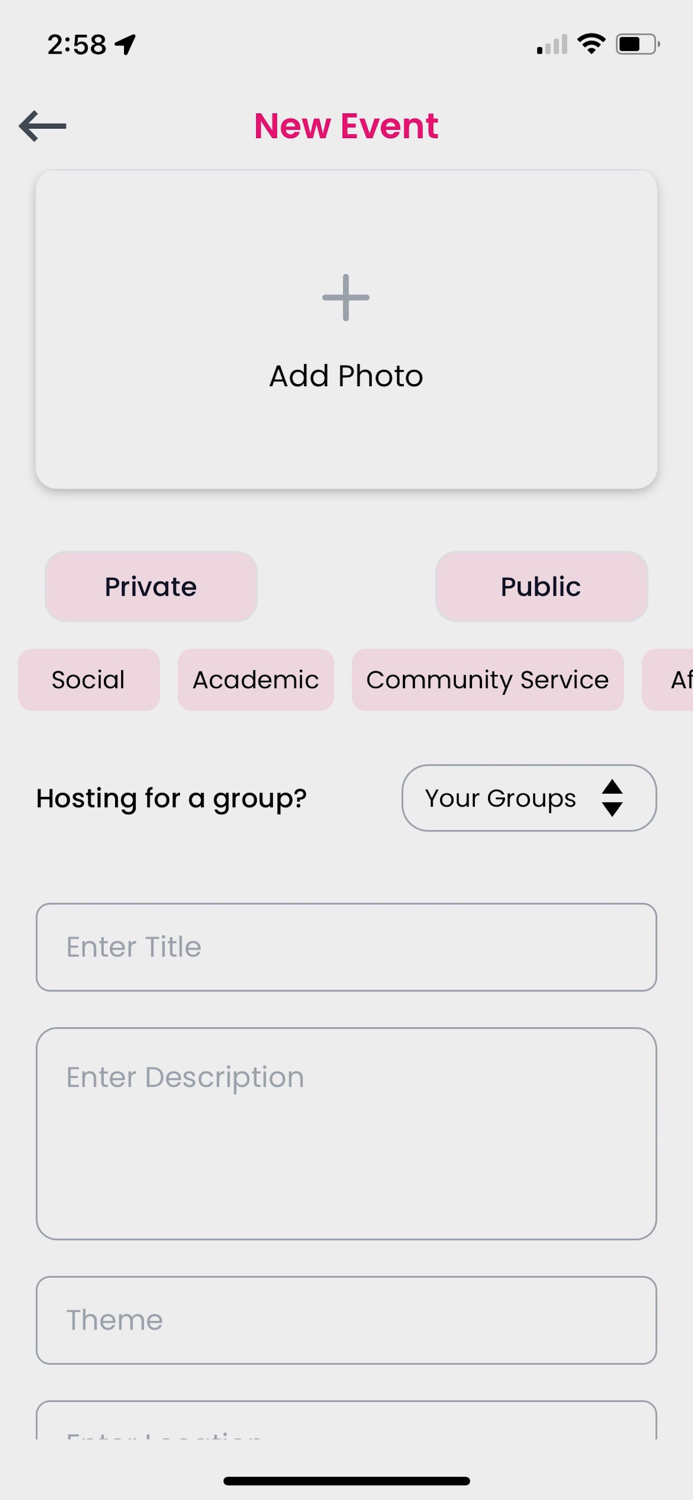Viewport: 693px width, 1500px height.
Task: Select Private event visibility
Action: pyautogui.click(x=150, y=586)
